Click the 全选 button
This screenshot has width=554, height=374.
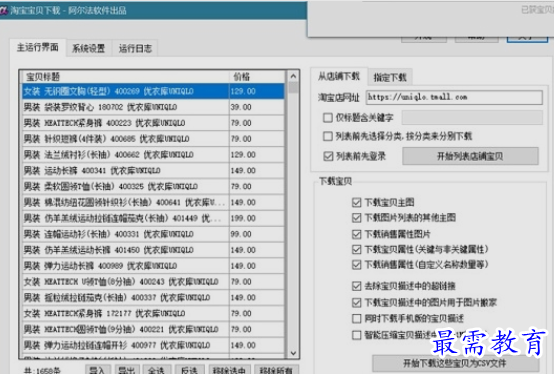click(x=157, y=369)
